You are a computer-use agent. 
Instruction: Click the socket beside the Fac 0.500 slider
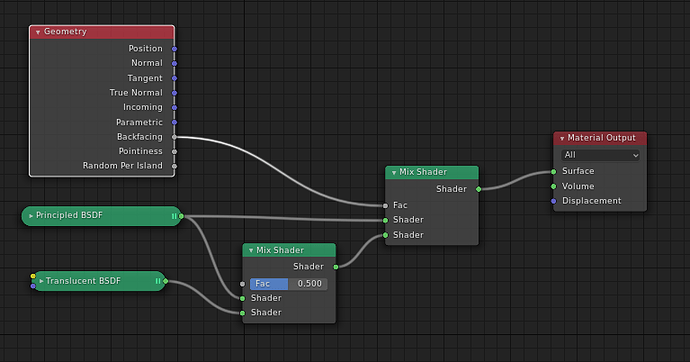[242, 284]
